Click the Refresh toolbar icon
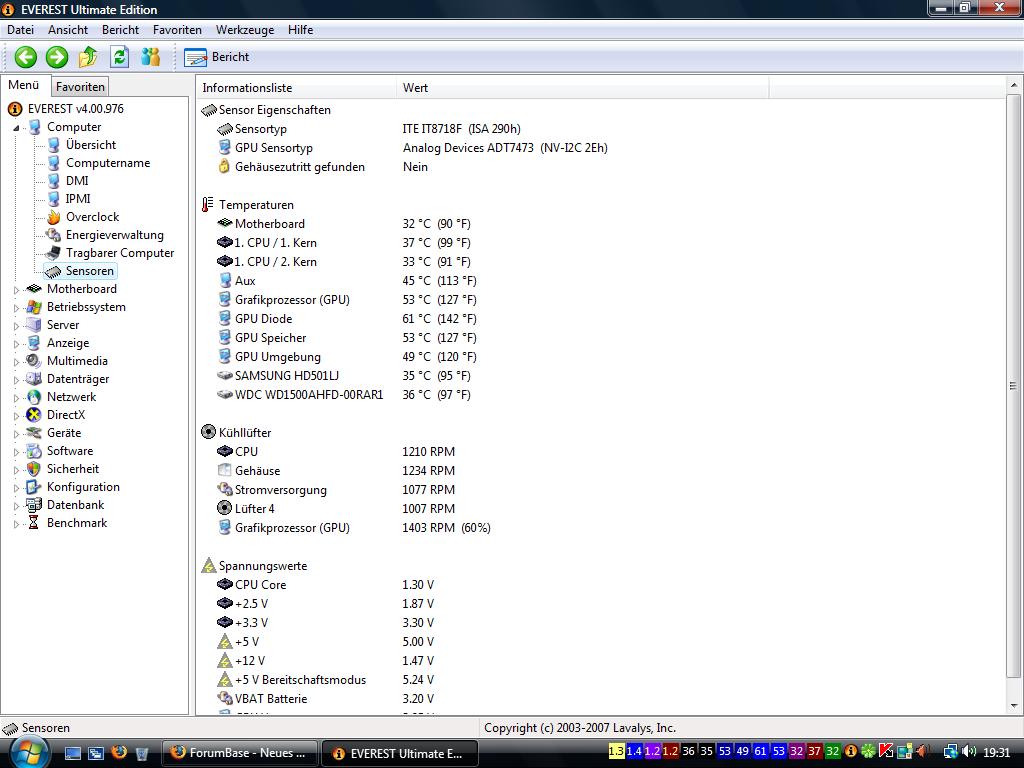Image resolution: width=1024 pixels, height=768 pixels. pyautogui.click(x=120, y=57)
